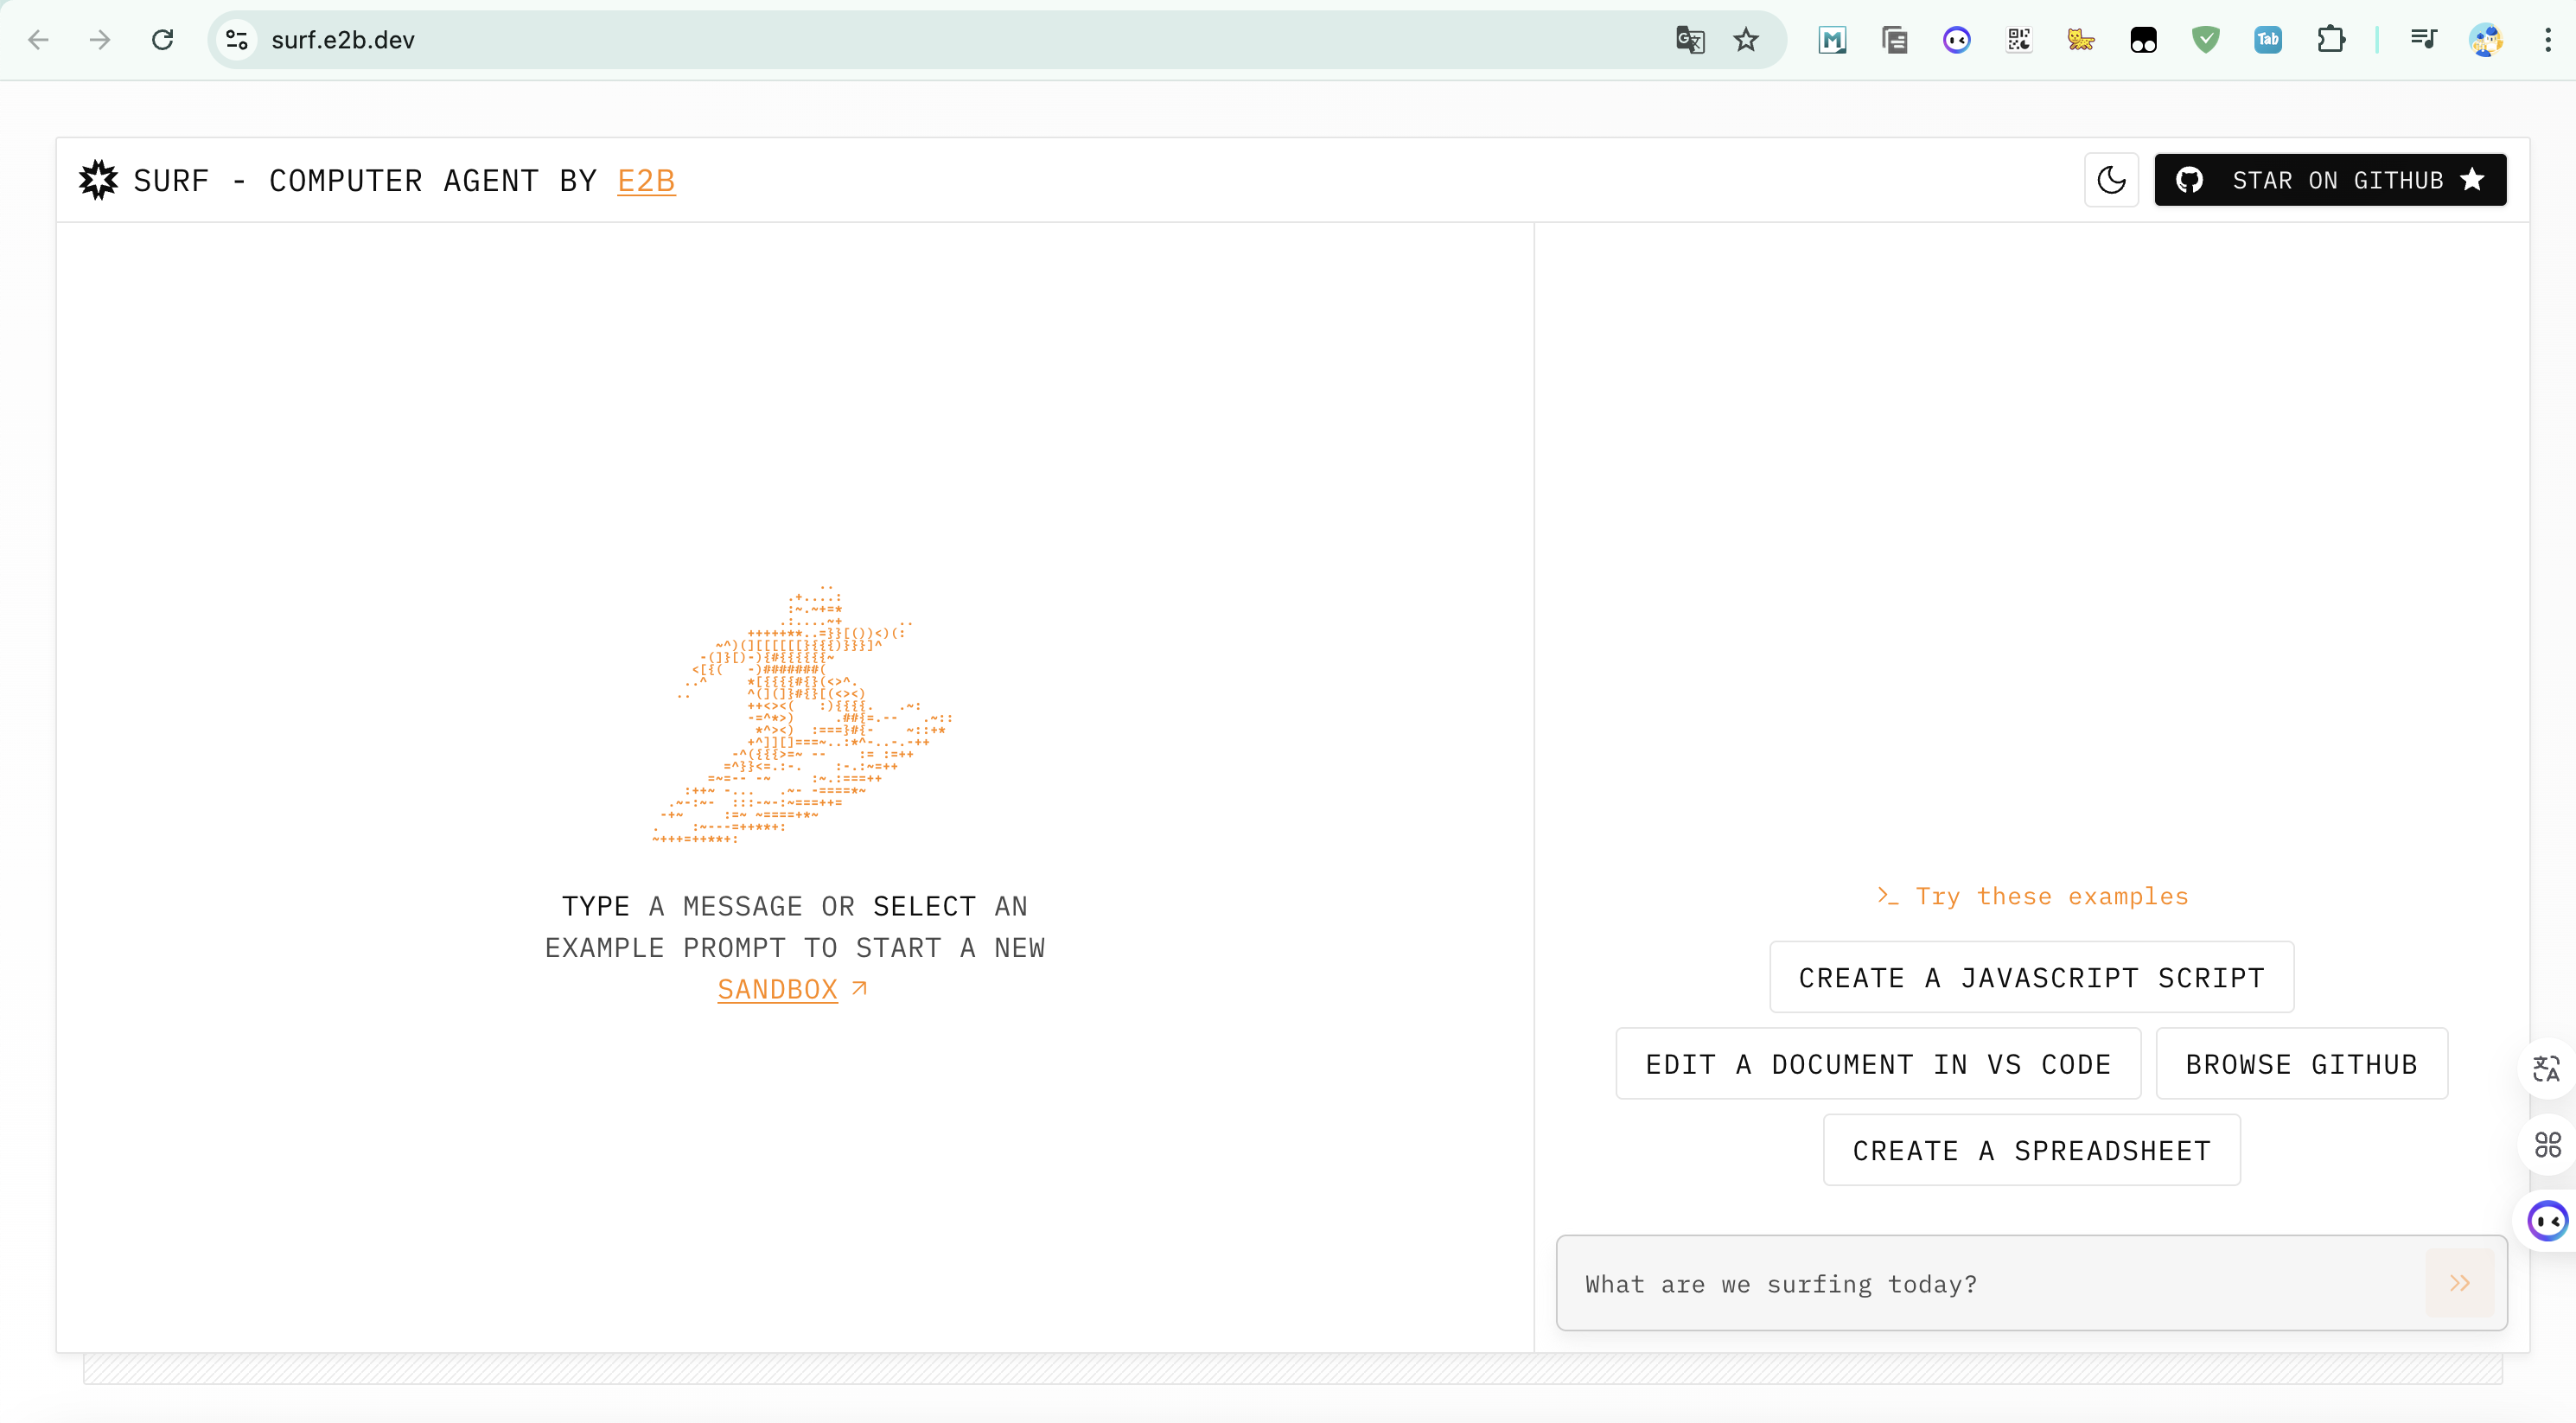Click the Google Translate icon in address bar
2576x1423 pixels.
[x=1690, y=40]
